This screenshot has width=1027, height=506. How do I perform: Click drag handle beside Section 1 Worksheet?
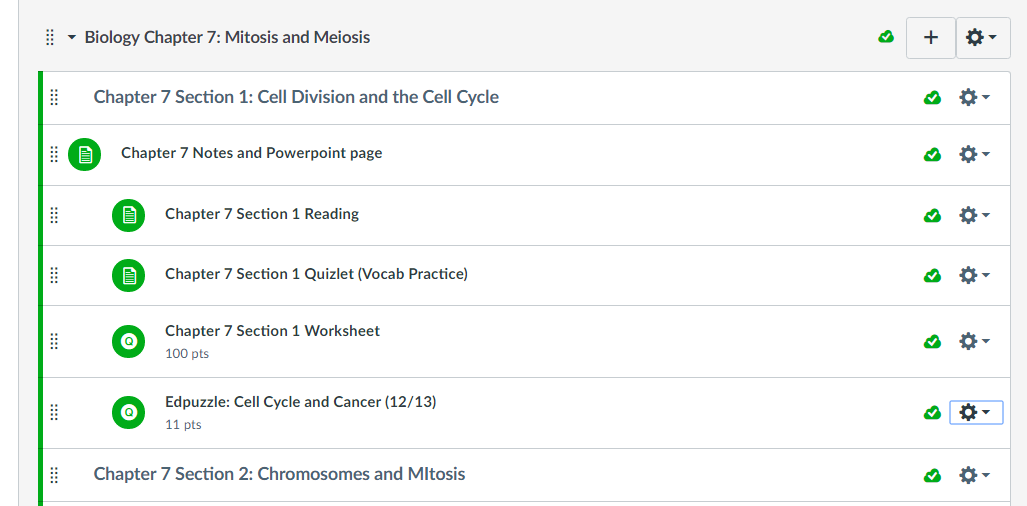tap(54, 341)
